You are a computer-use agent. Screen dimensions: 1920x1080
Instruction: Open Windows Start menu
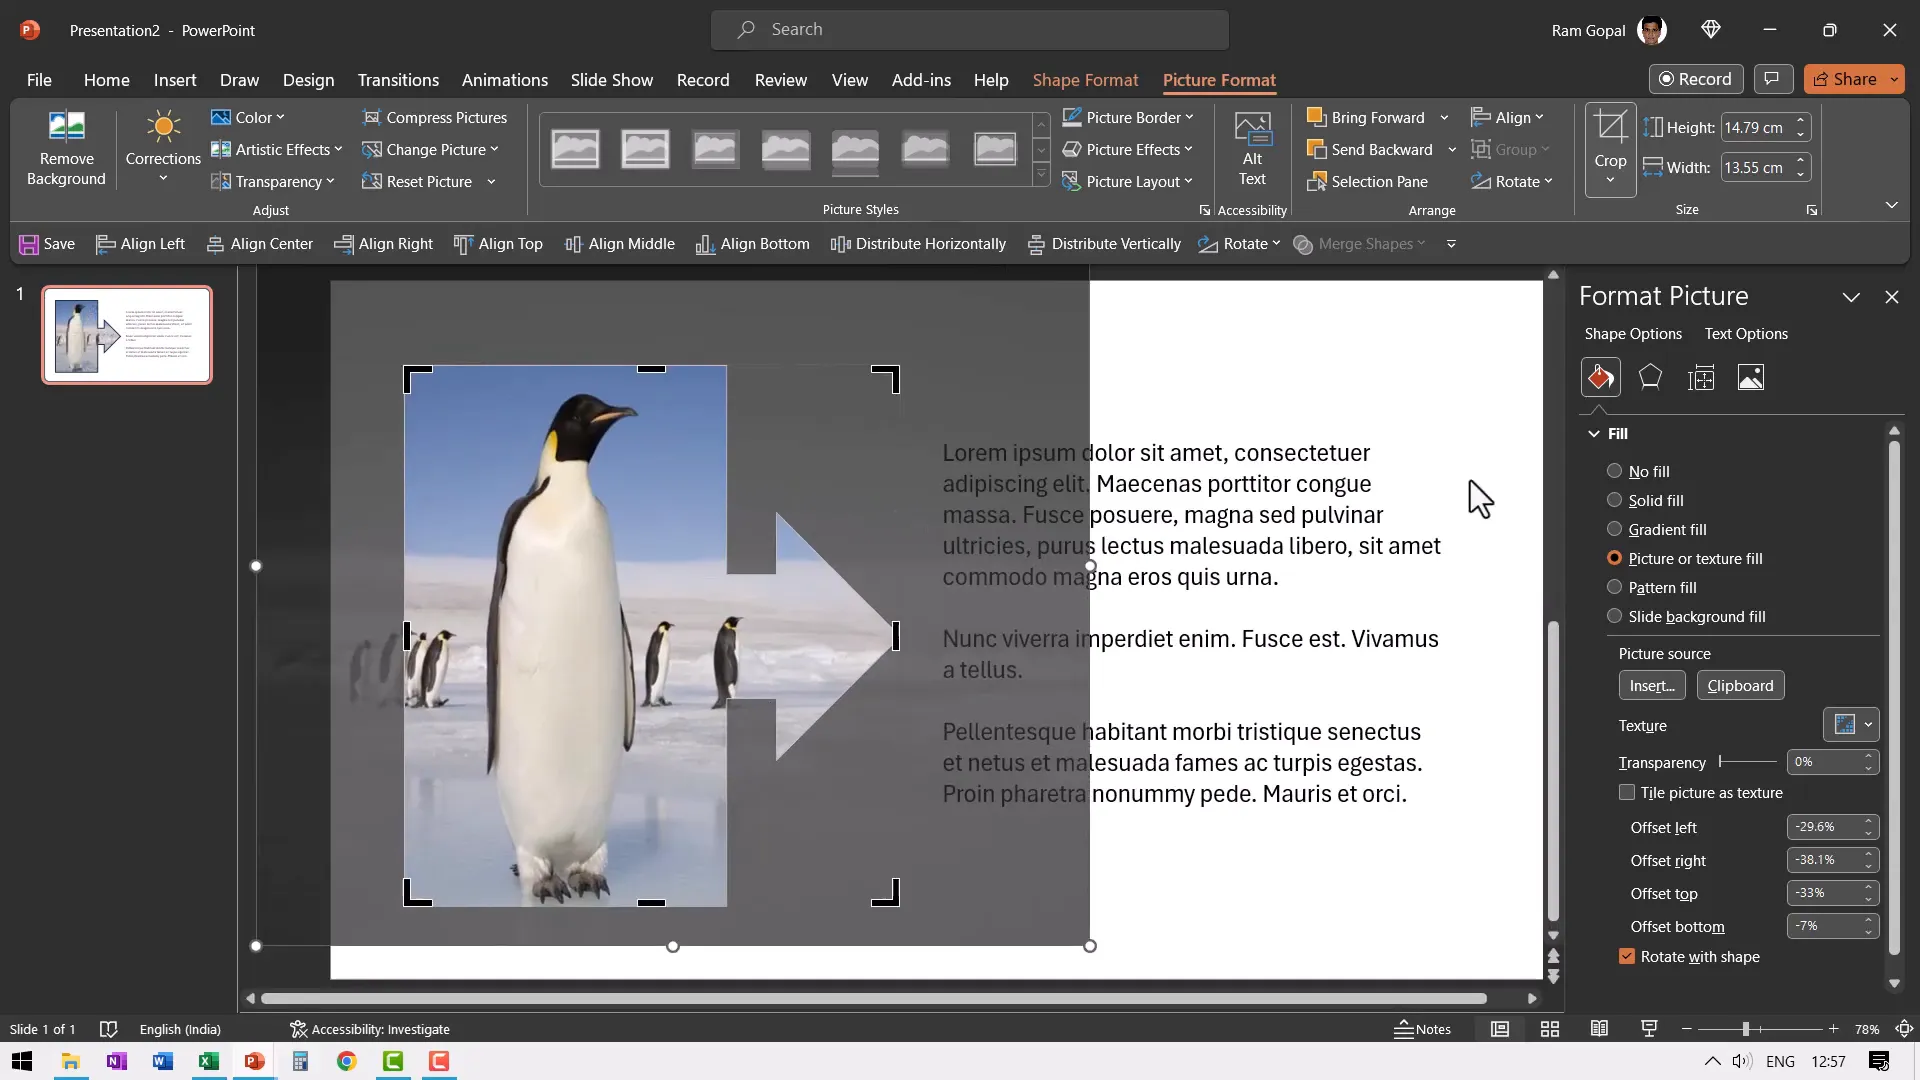tap(22, 1061)
